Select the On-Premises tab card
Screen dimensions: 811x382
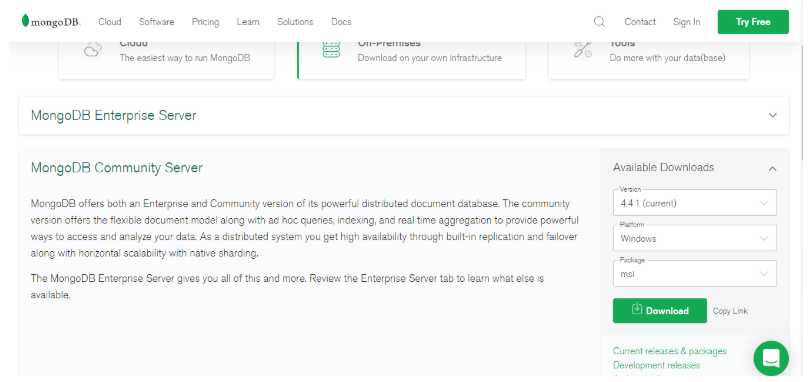pyautogui.click(x=411, y=60)
